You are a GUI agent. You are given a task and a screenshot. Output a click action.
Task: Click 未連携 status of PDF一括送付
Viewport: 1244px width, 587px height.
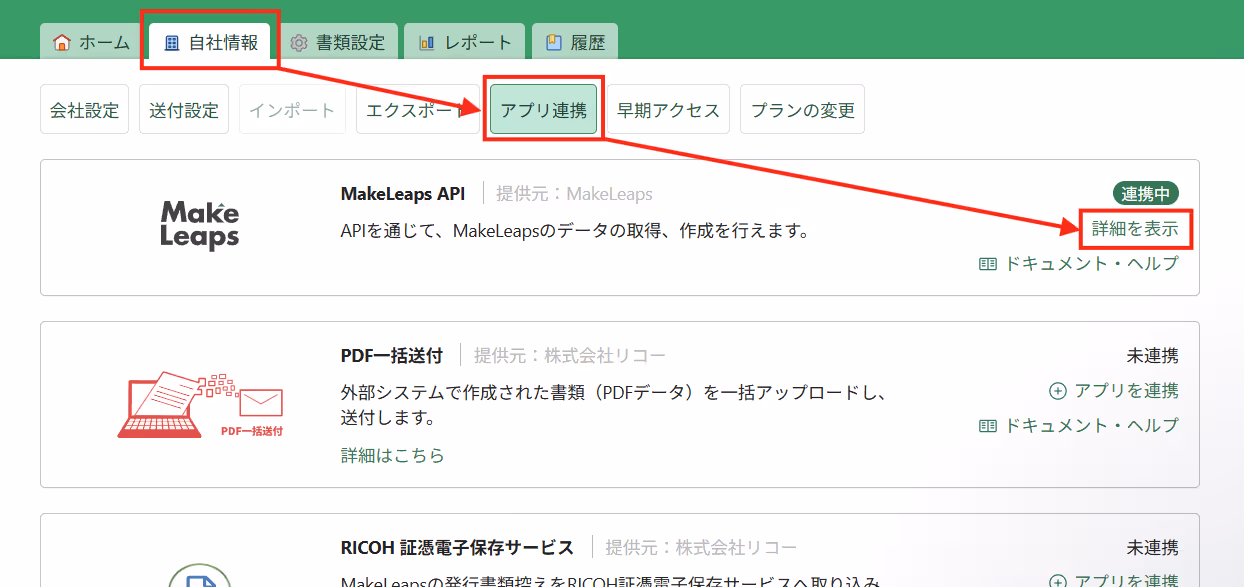click(1153, 355)
